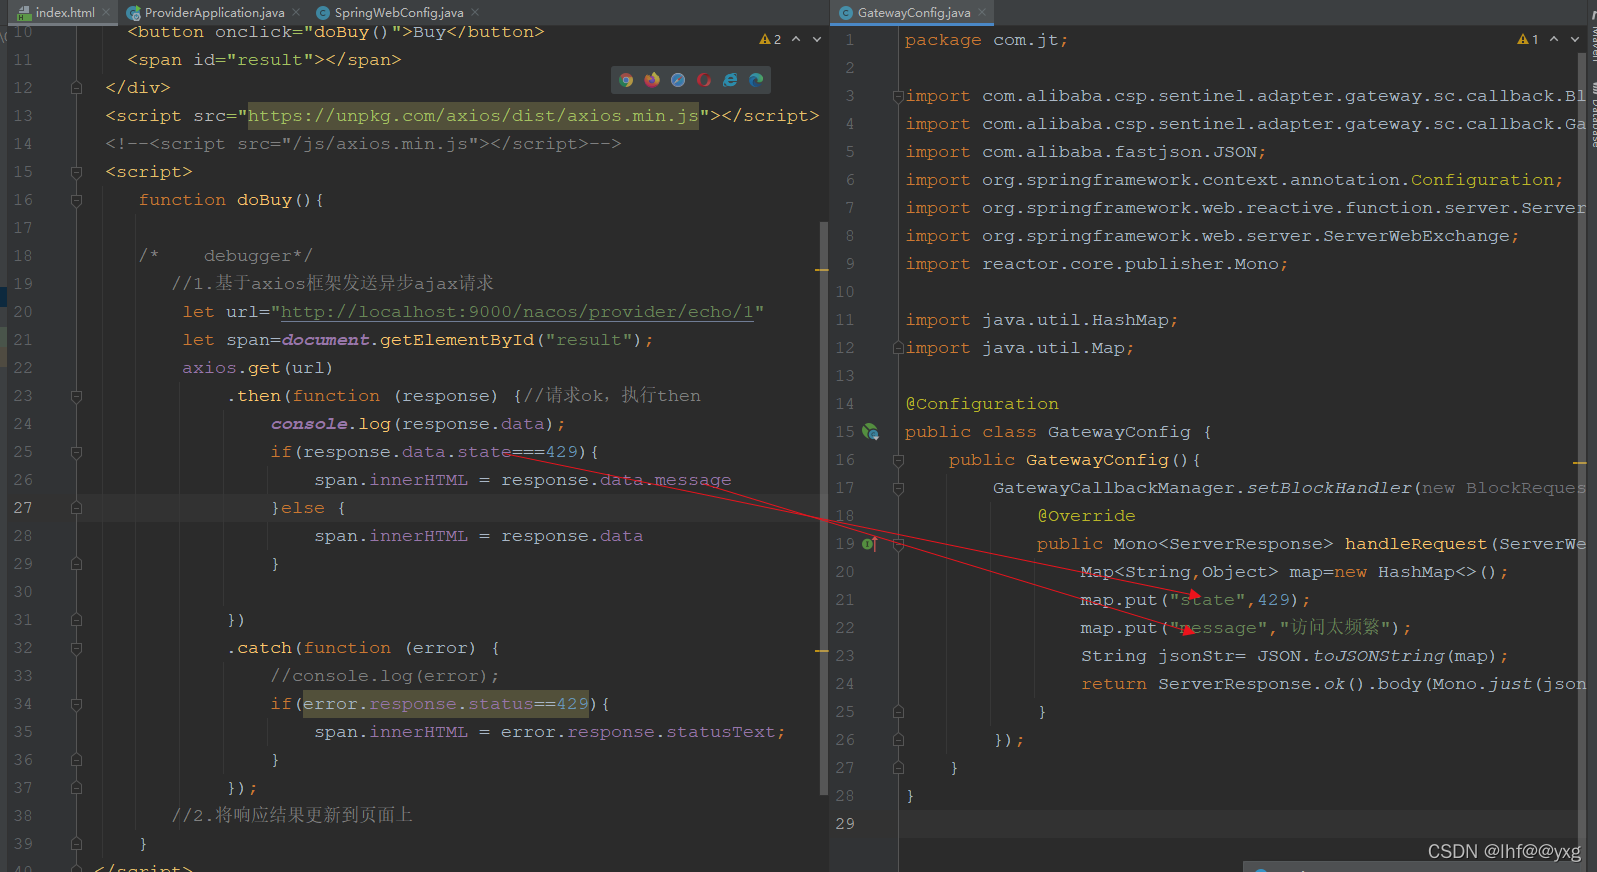This screenshot has height=872, width=1597.
Task: Click the response.data.message expression on line 26
Action: click(616, 480)
